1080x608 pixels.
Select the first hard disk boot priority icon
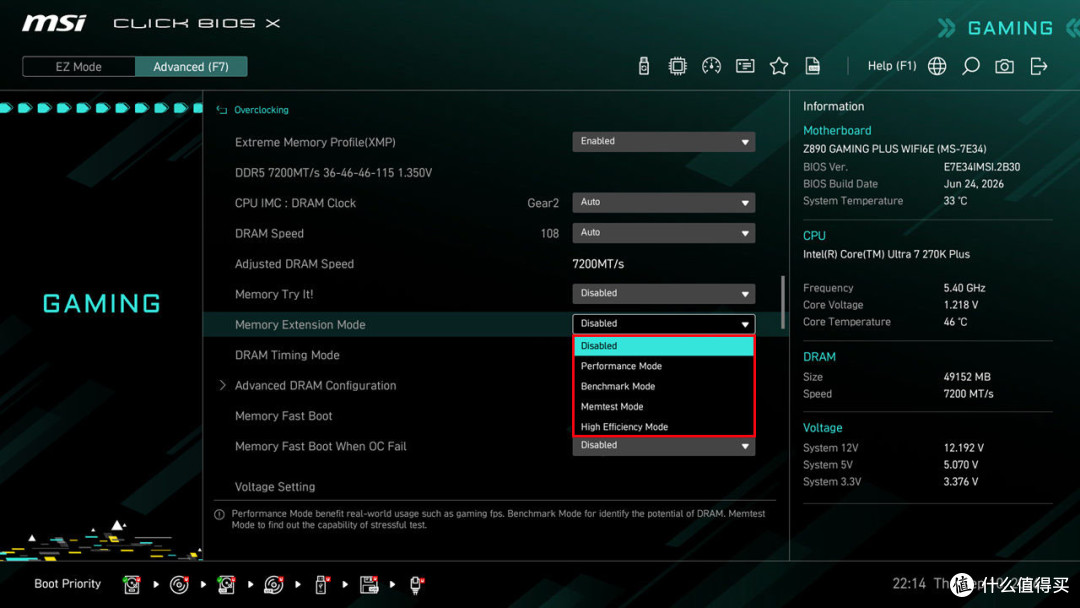point(132,585)
